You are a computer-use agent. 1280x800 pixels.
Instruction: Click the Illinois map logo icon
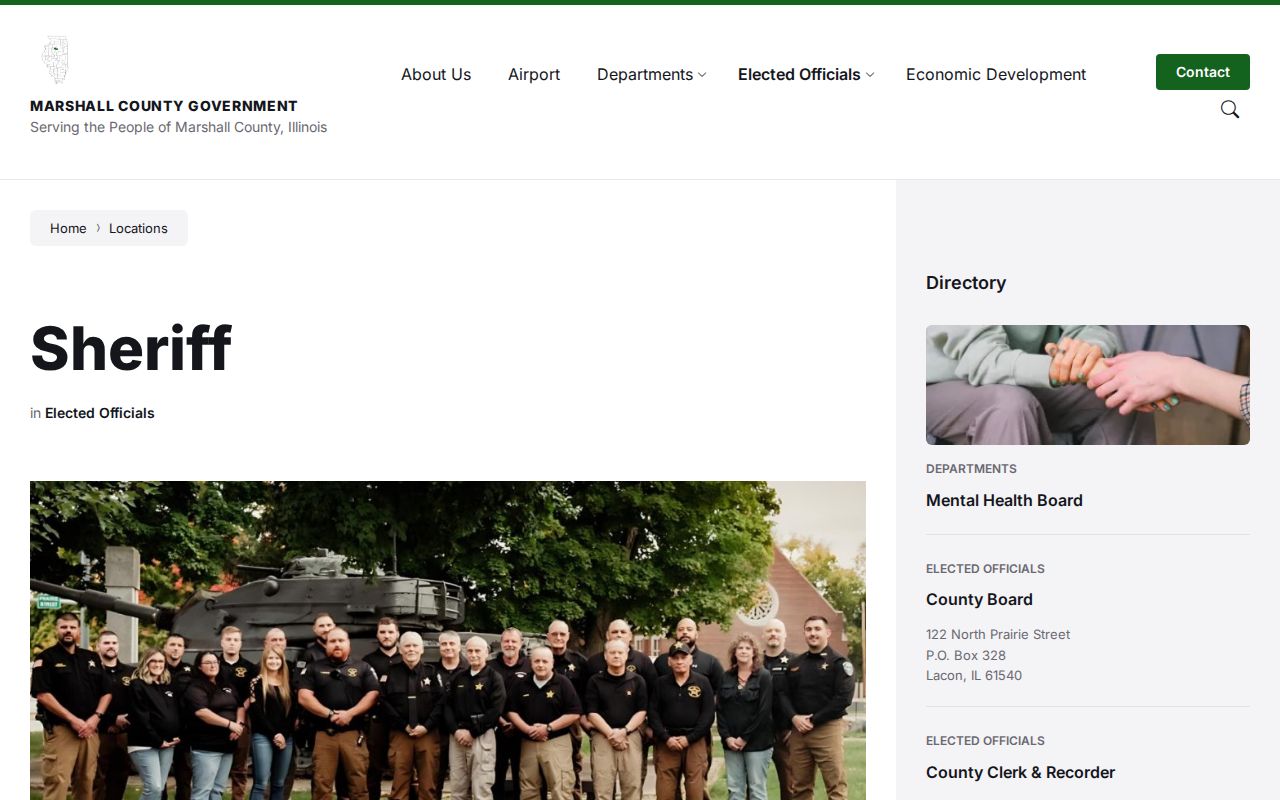(55, 60)
